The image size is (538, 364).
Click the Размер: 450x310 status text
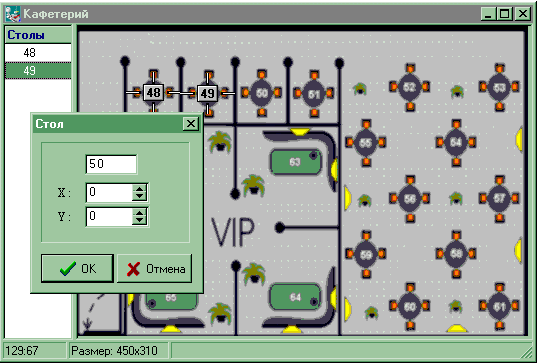114,351
